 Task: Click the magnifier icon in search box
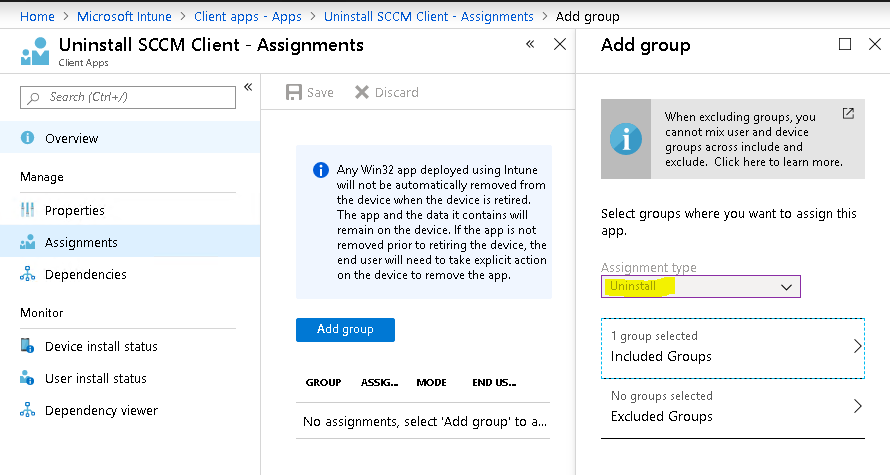point(33,98)
